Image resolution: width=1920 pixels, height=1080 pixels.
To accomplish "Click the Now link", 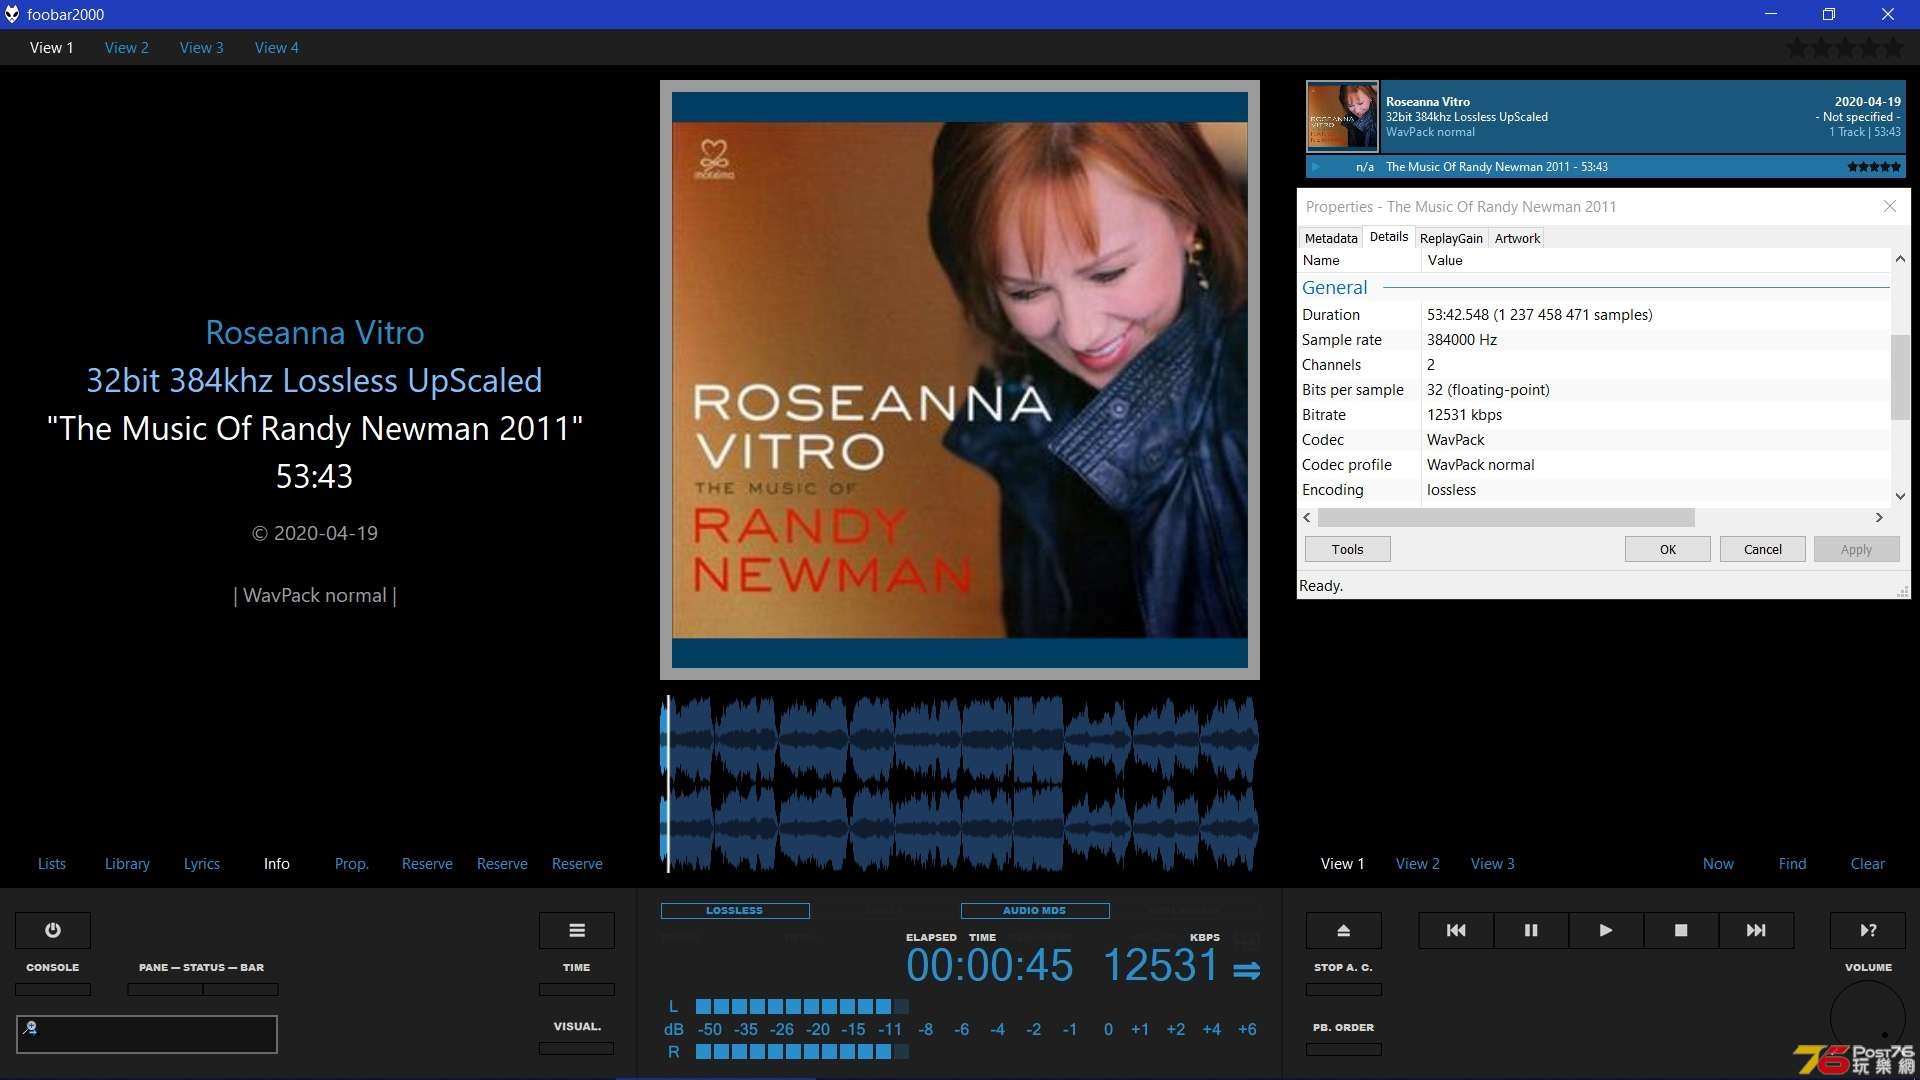I will coord(1719,864).
